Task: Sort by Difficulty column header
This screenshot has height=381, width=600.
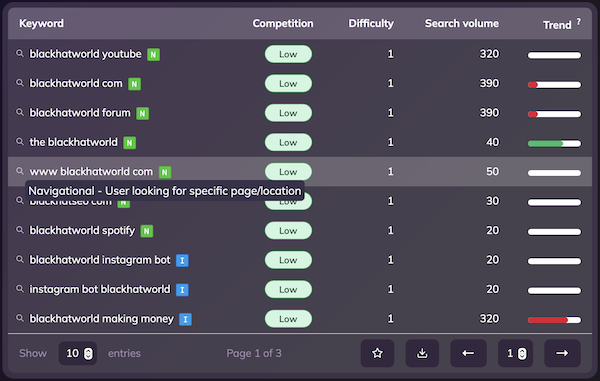Action: pyautogui.click(x=371, y=24)
